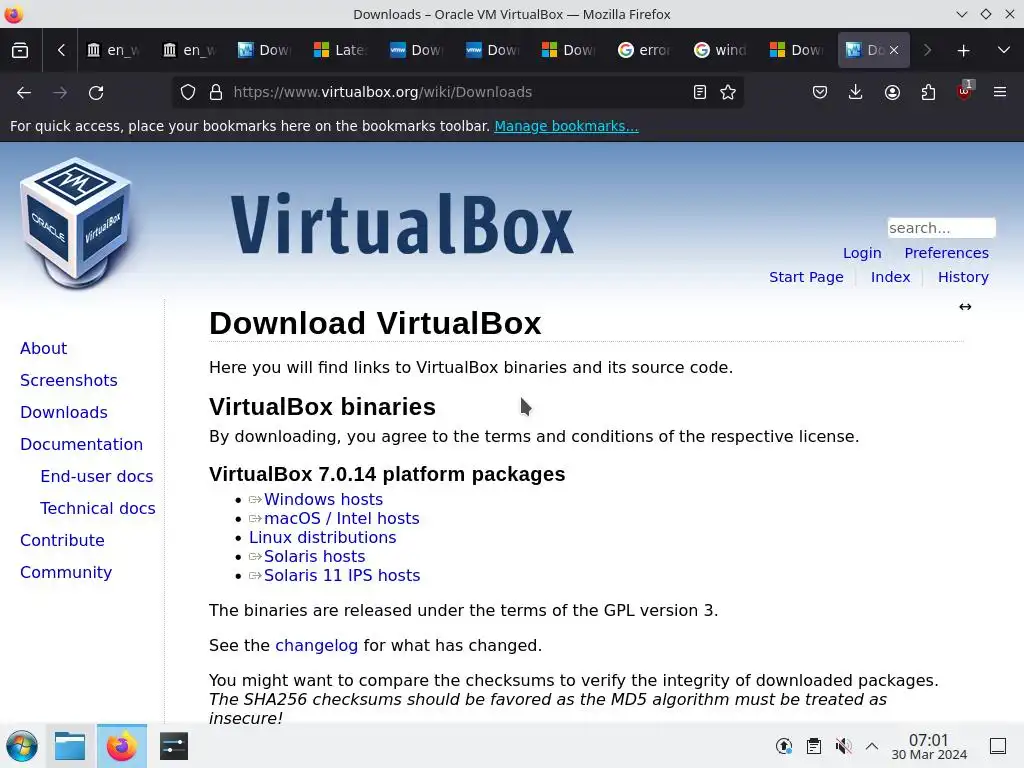Download the macOS / Intel hosts package
The width and height of the screenshot is (1024, 768).
pos(342,519)
